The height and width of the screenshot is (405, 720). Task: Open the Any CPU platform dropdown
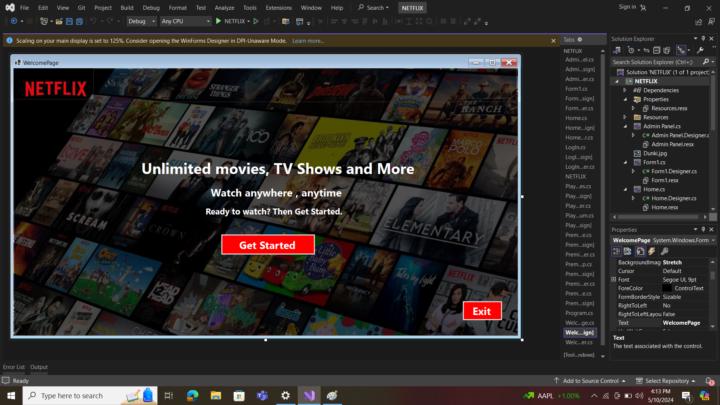pyautogui.click(x=185, y=20)
